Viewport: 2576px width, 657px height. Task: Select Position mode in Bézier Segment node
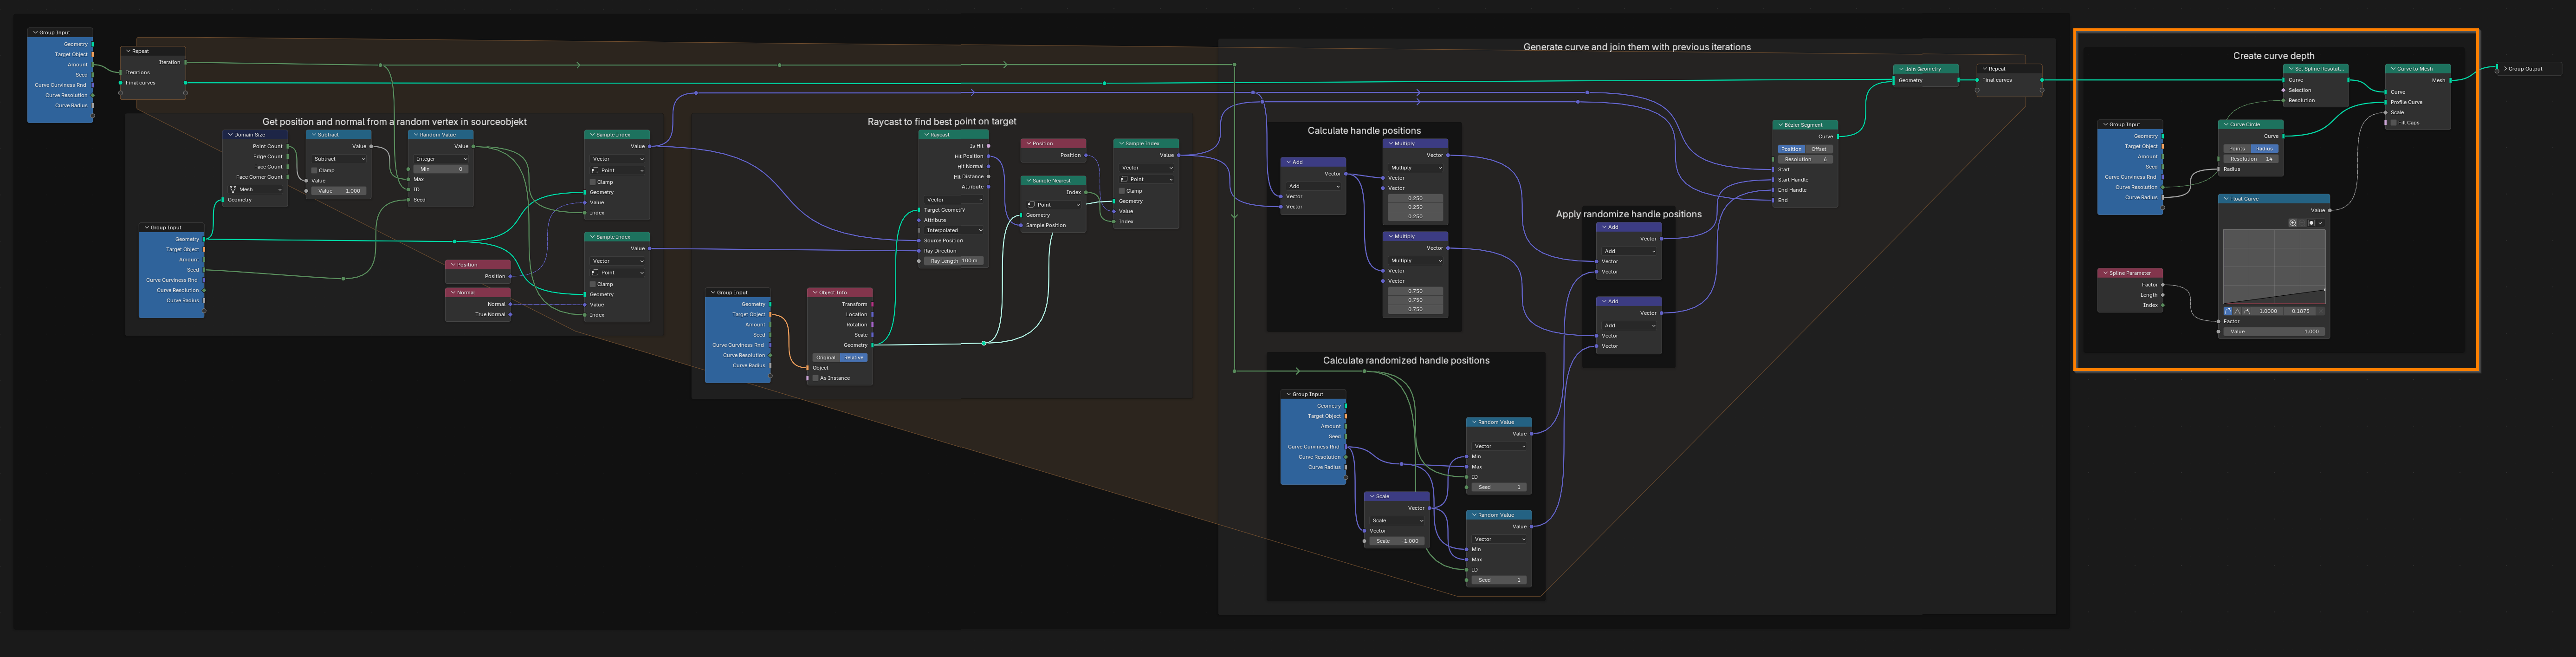[1792, 149]
